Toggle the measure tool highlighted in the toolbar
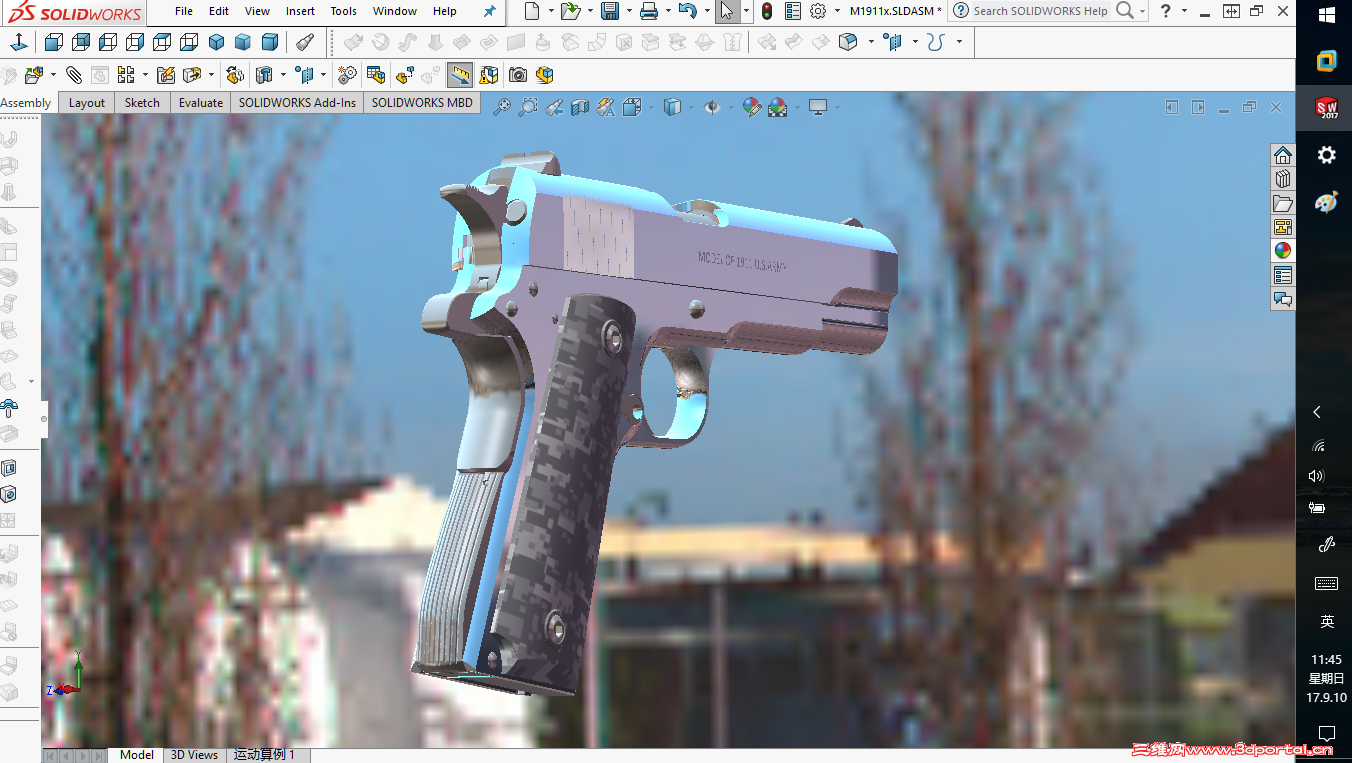1352x763 pixels. 460,74
